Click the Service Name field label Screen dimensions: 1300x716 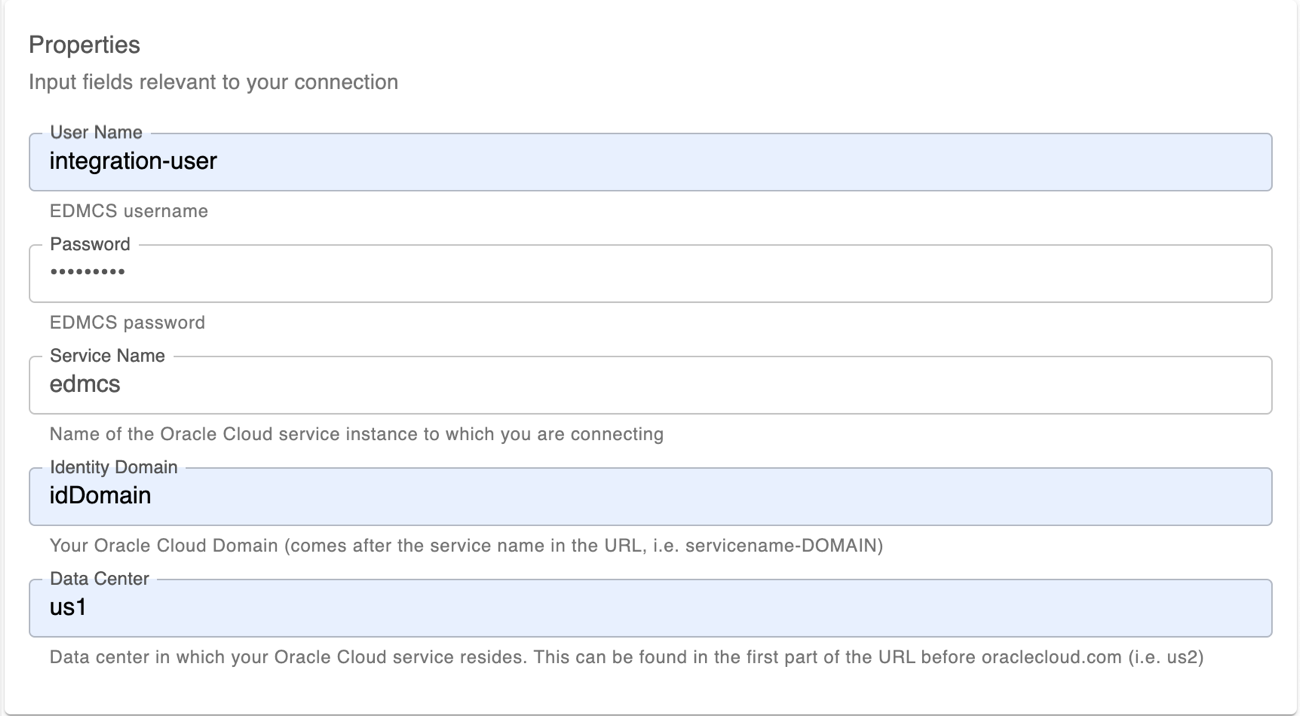pos(107,355)
